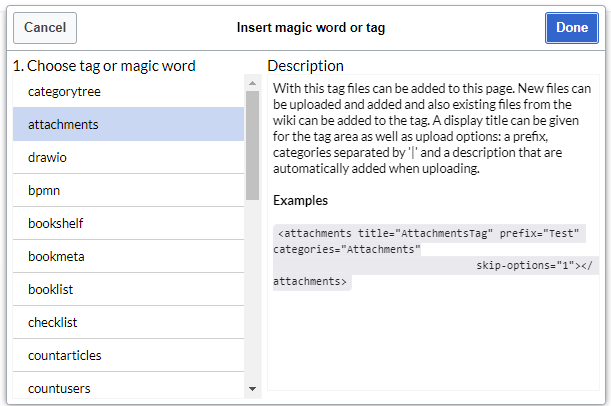Click the attachments example code block
The image size is (611, 406).
tap(436, 257)
